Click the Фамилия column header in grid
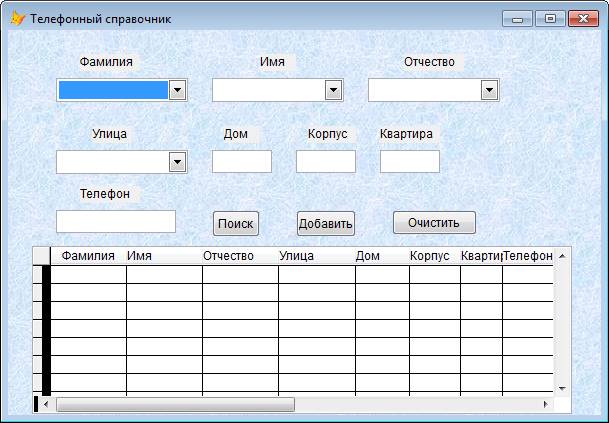Screen dimensions: 609x423 tap(88, 256)
